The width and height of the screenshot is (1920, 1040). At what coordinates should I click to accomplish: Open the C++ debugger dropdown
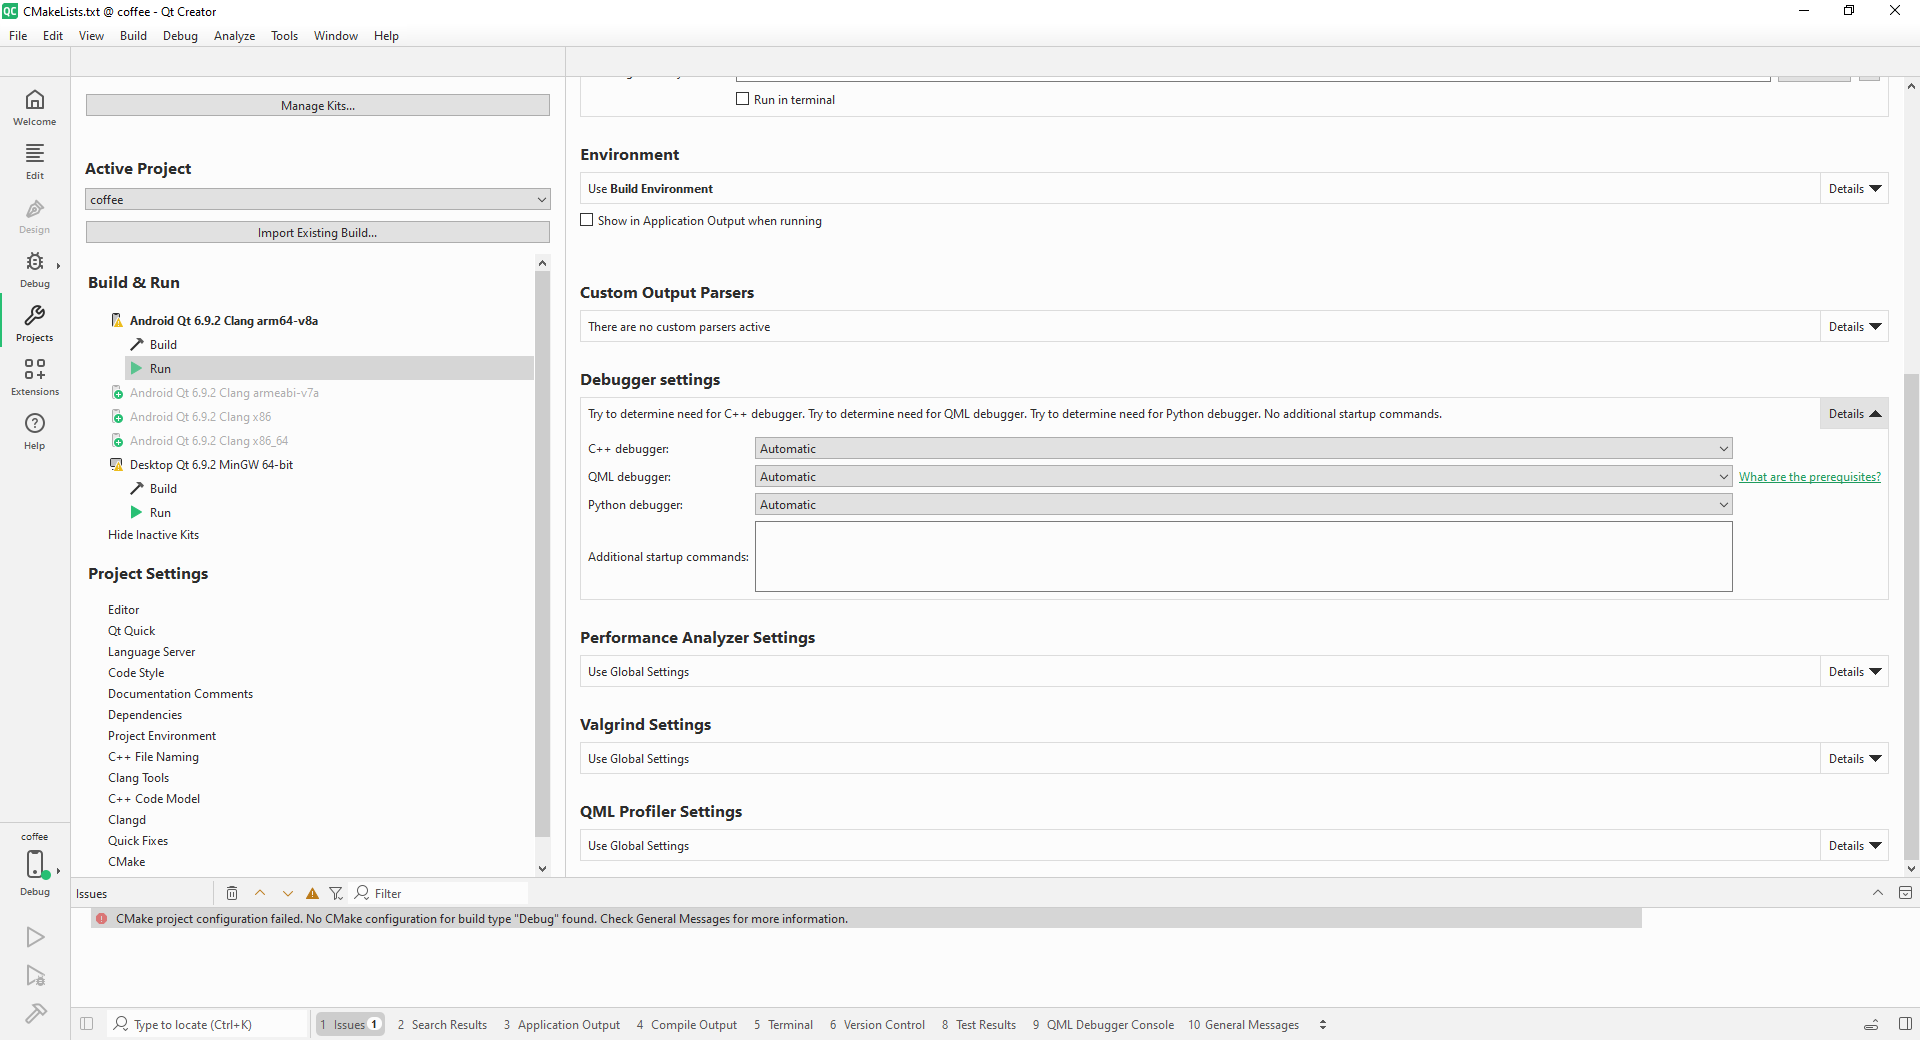[1243, 449]
